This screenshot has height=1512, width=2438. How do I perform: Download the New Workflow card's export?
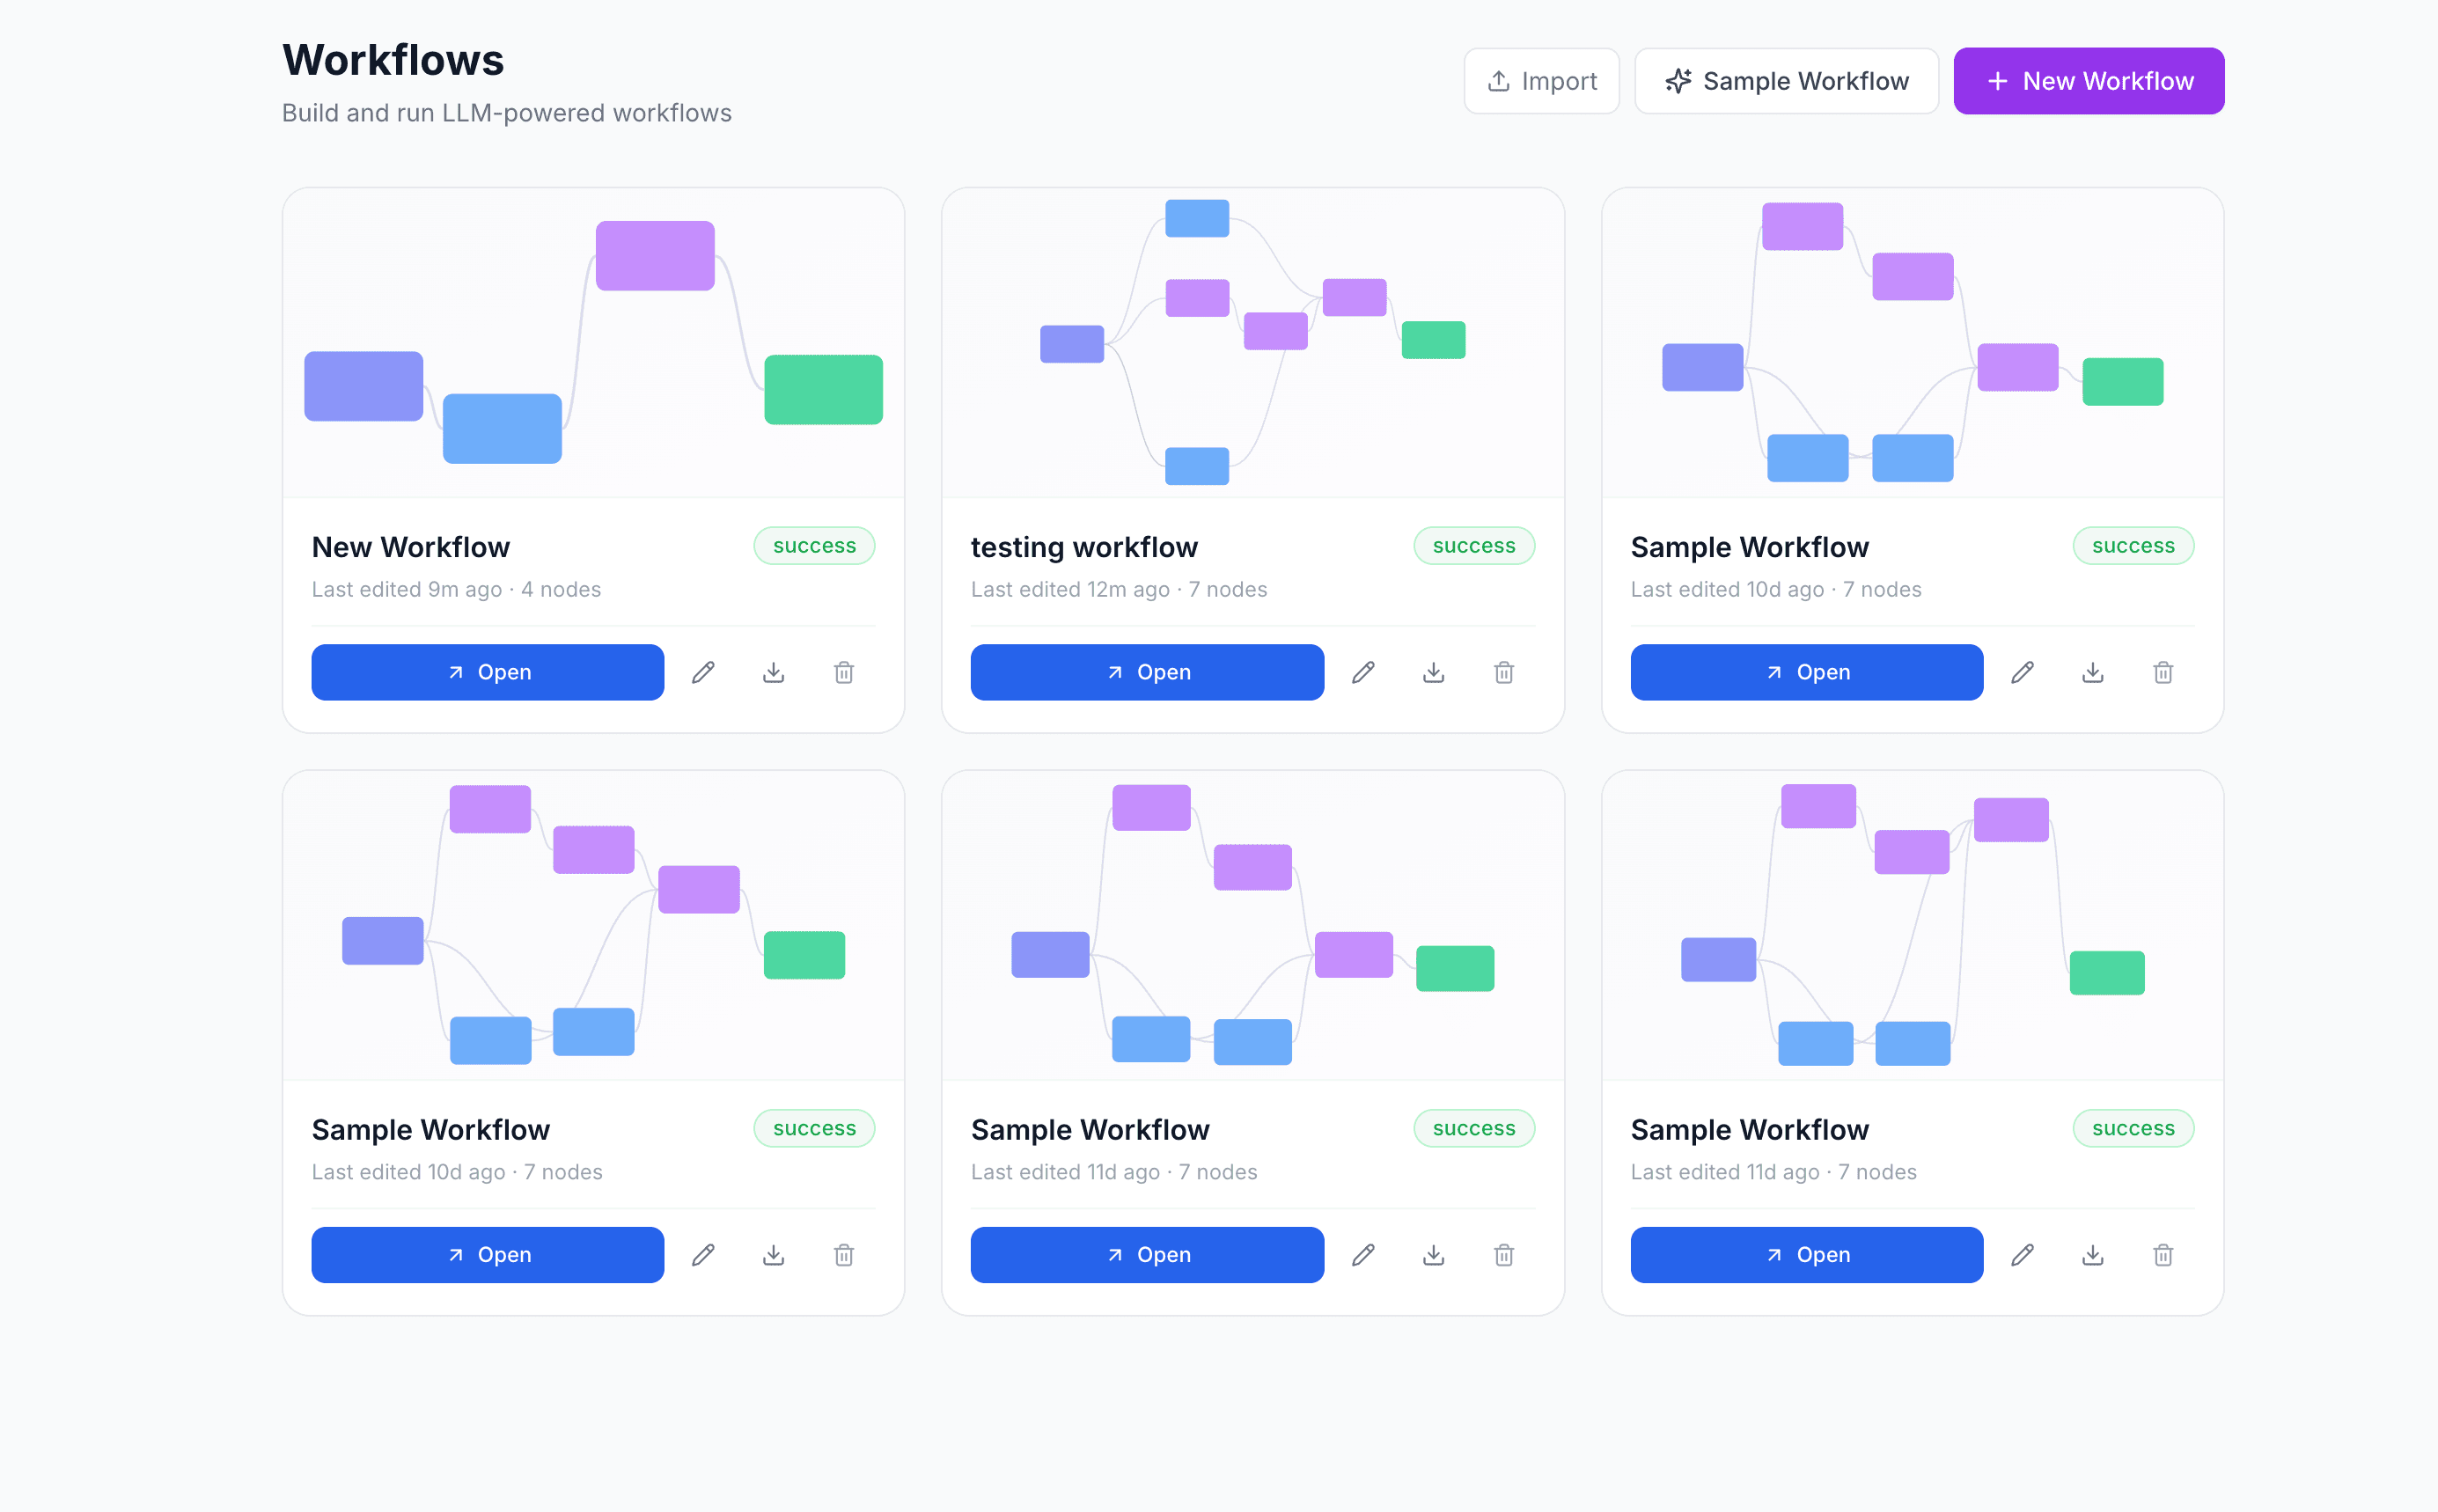[x=773, y=672]
